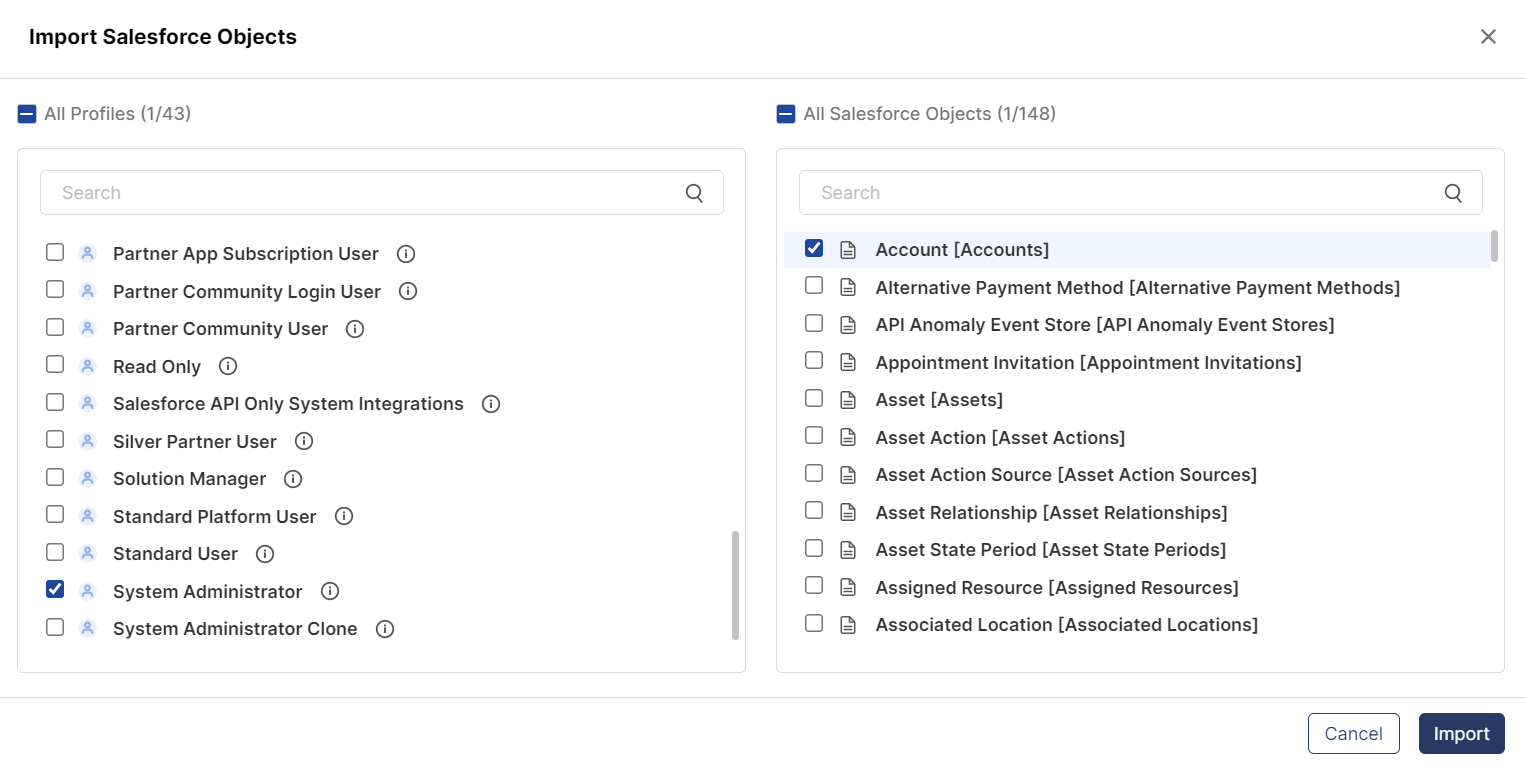Check the Standard User profile
Viewport: 1525px width, 772px height.
tap(55, 552)
